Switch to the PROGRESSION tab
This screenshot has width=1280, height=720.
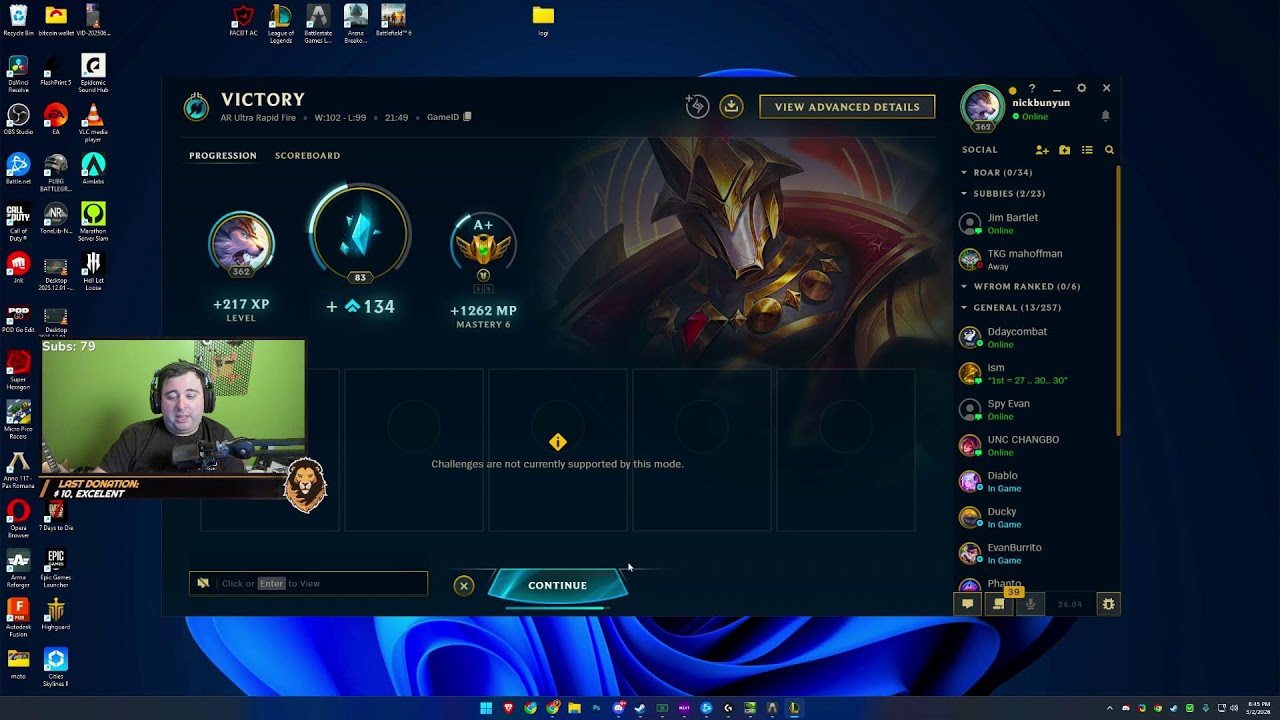coord(223,156)
